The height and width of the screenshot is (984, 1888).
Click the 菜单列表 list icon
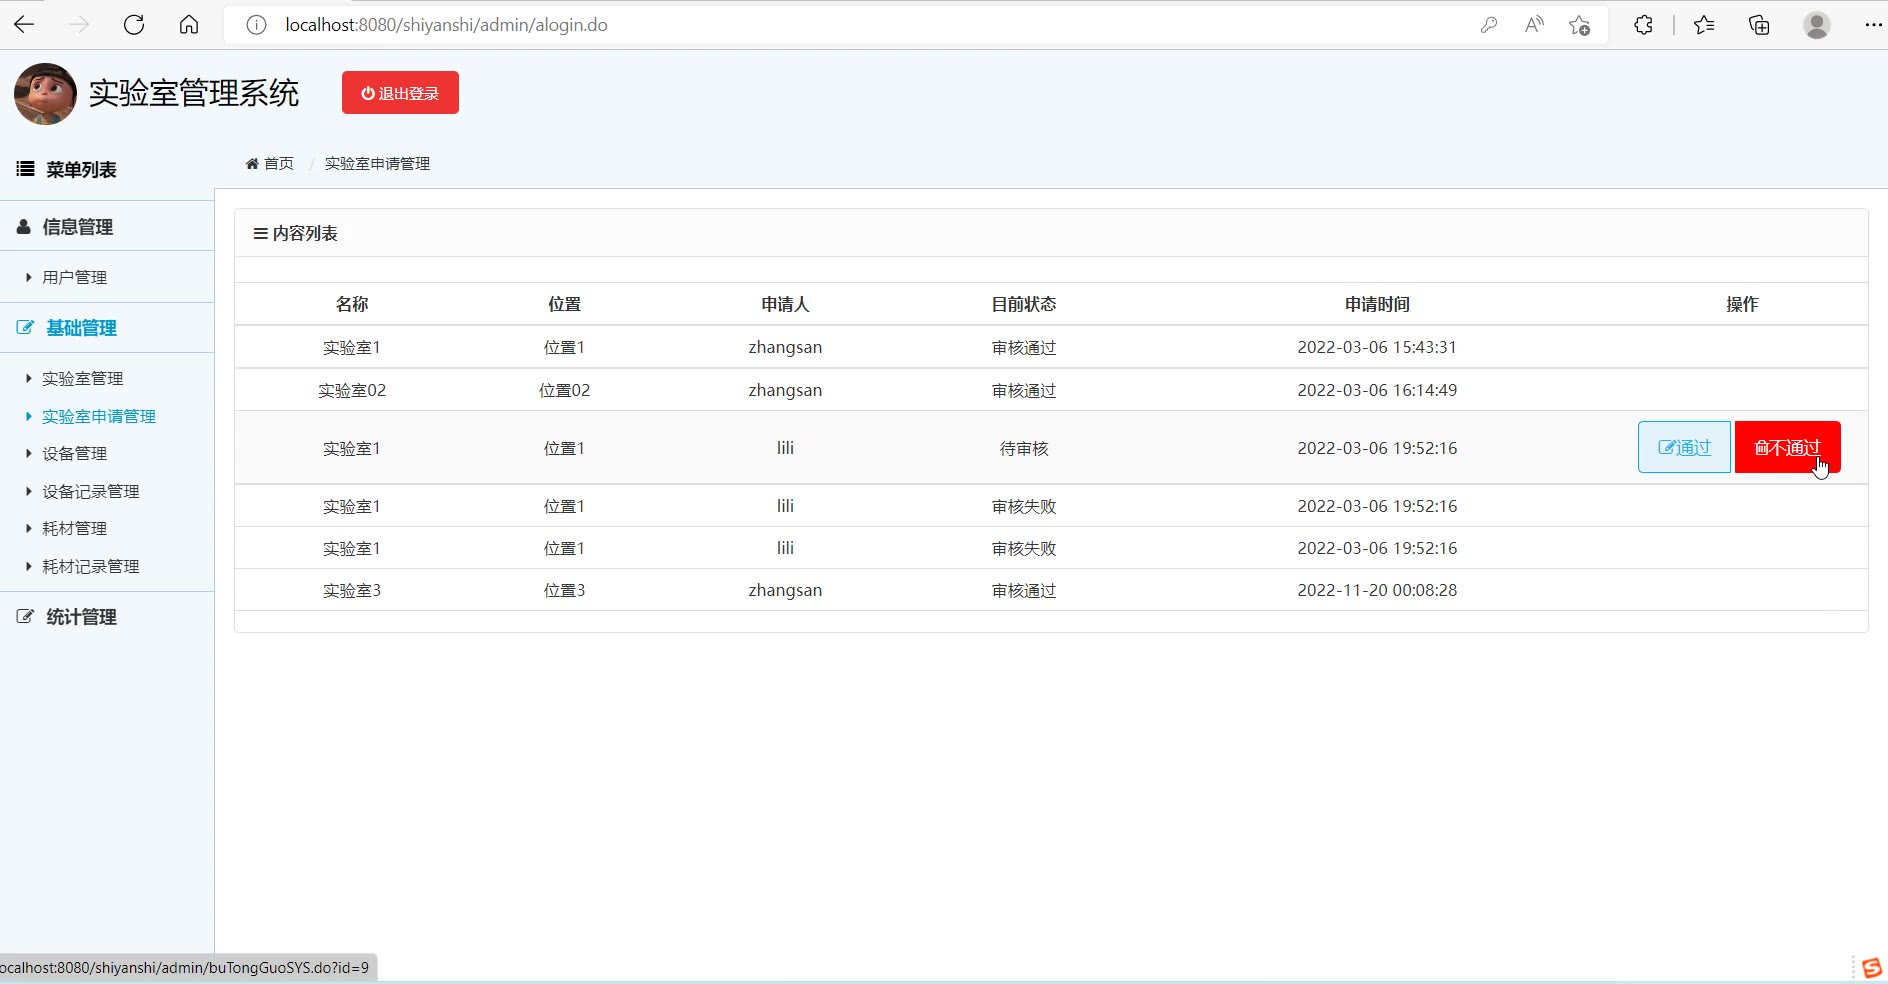(25, 169)
